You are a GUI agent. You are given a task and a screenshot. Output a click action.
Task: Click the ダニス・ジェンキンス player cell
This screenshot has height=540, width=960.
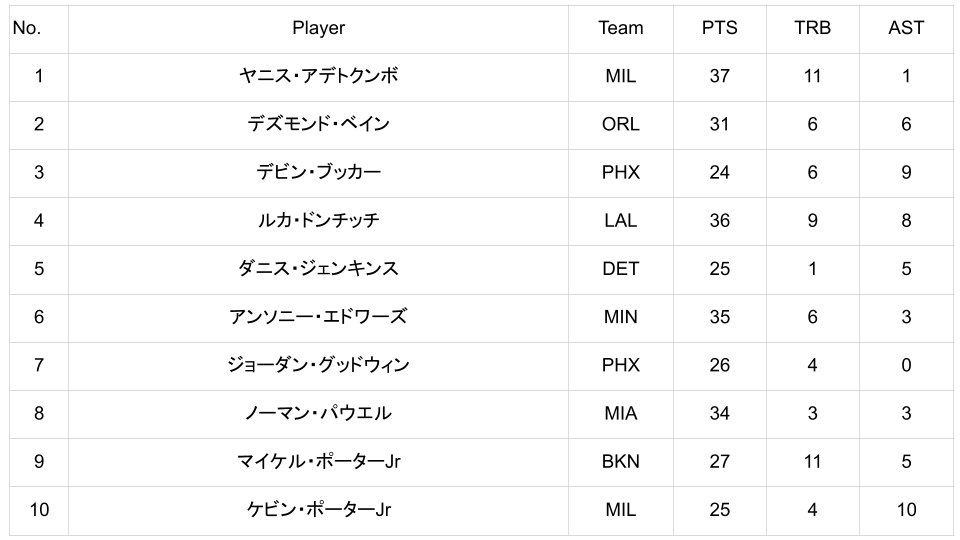click(x=318, y=268)
